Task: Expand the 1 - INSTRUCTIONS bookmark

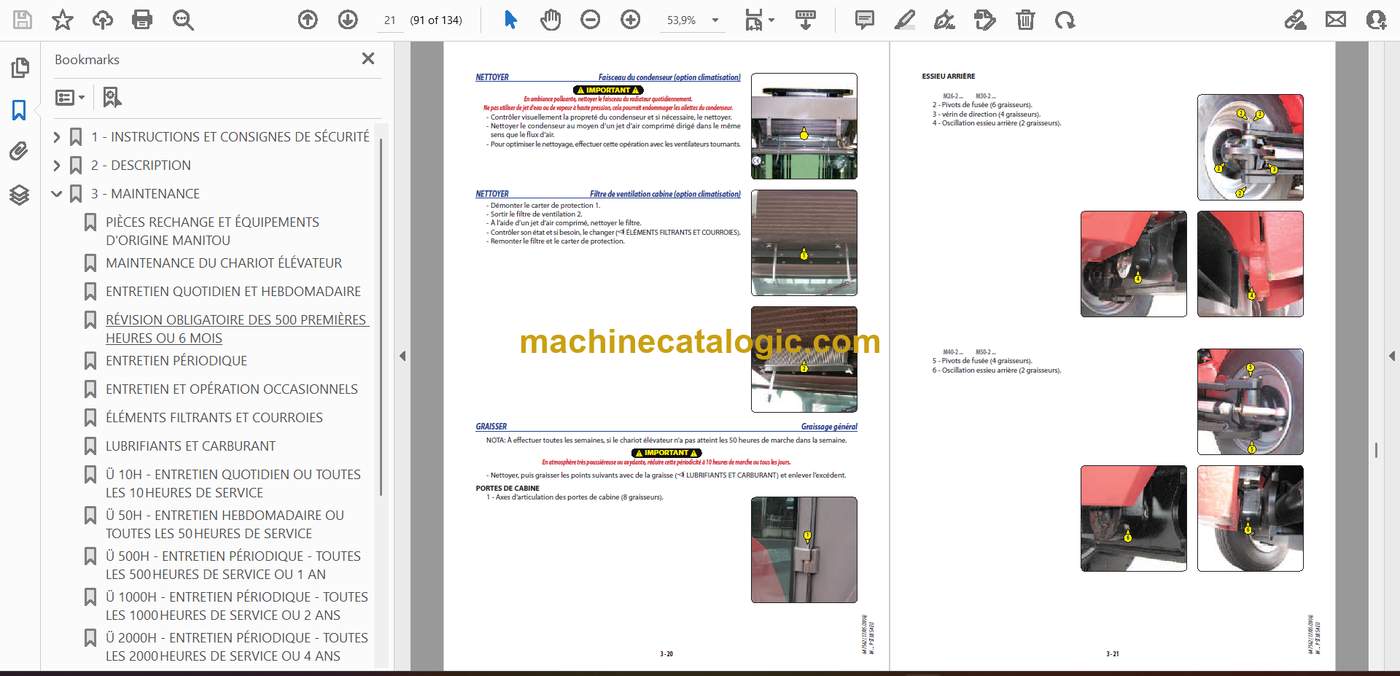Action: click(57, 137)
